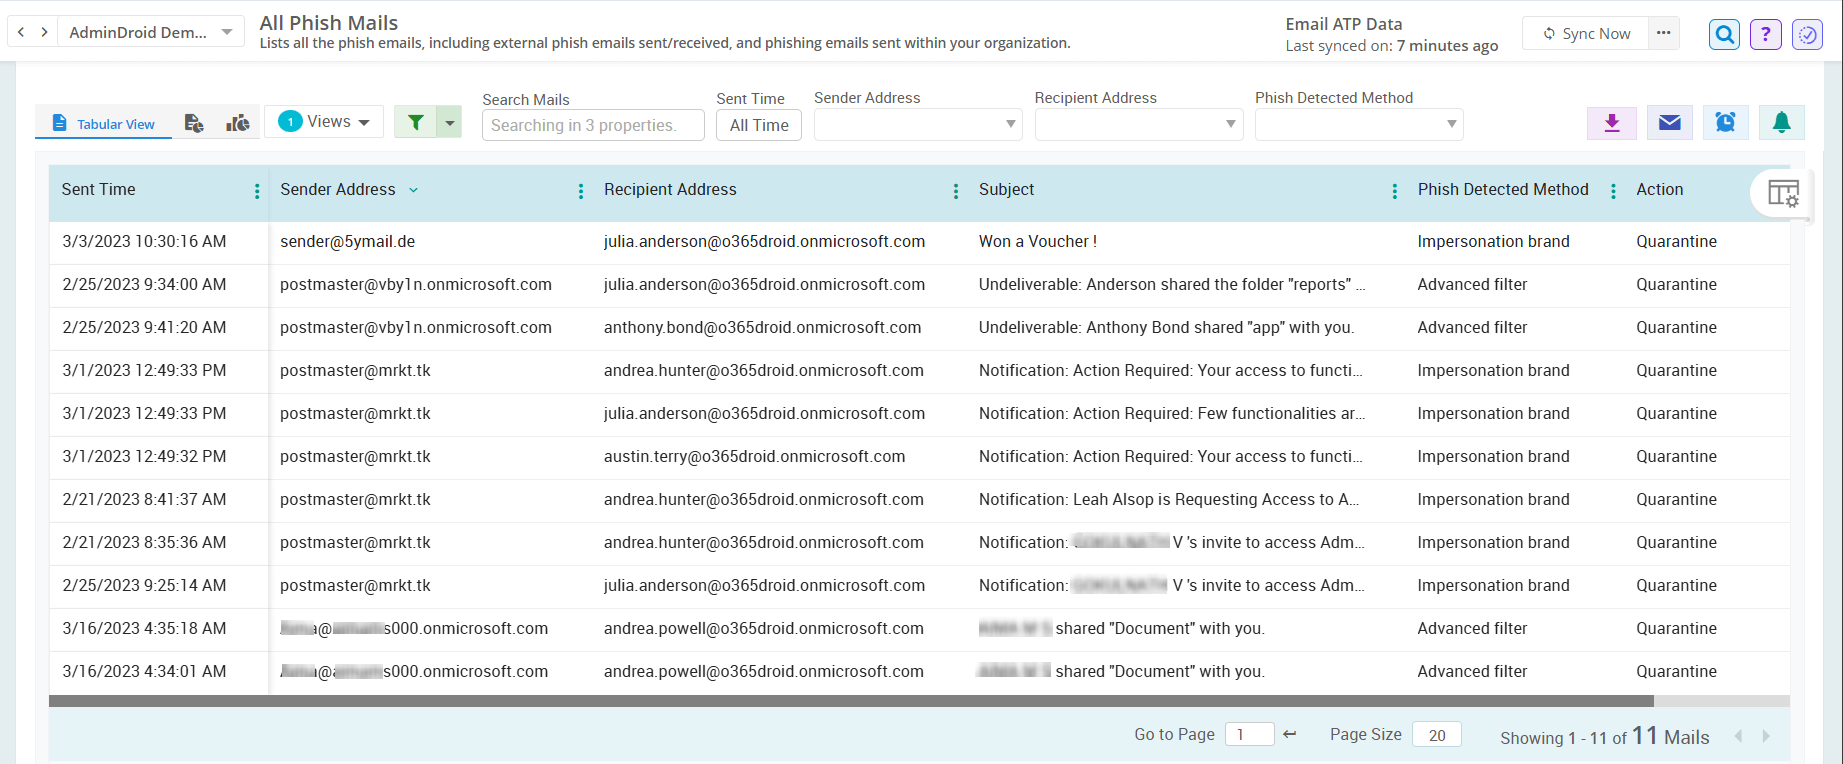
Task: Open the Phish Detected Method filter dropdown
Action: (1358, 125)
